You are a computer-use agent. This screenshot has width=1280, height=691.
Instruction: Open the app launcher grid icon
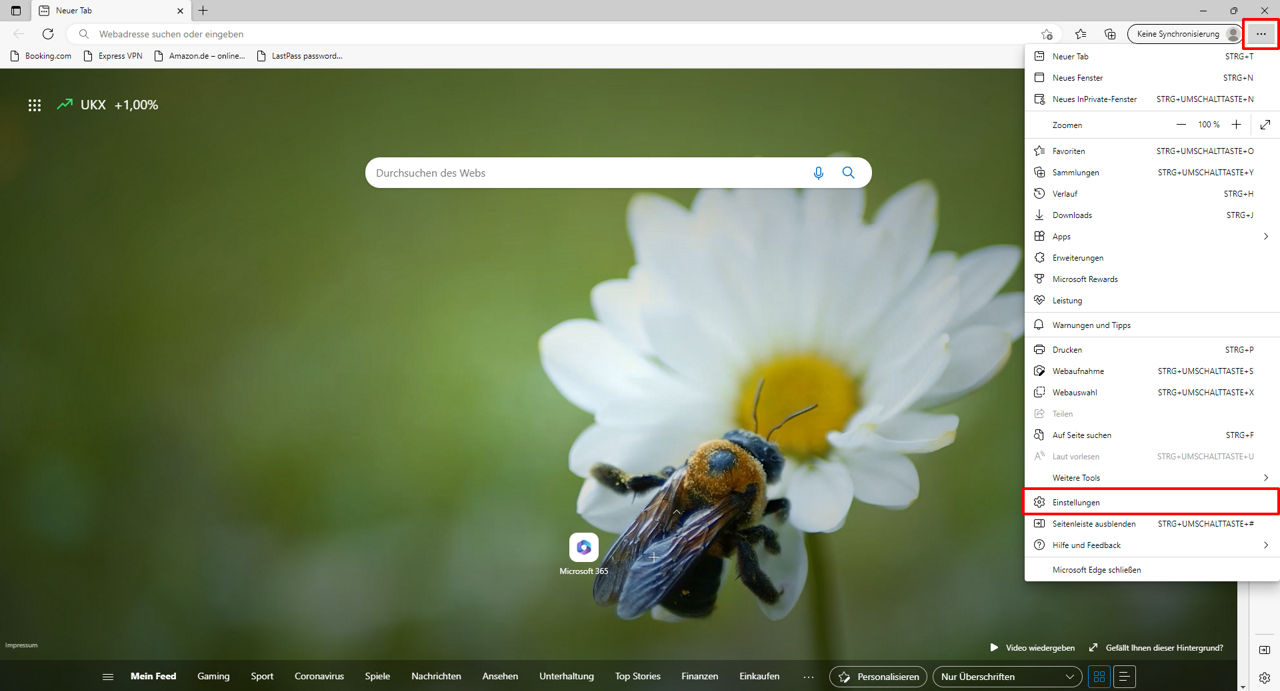pos(34,104)
